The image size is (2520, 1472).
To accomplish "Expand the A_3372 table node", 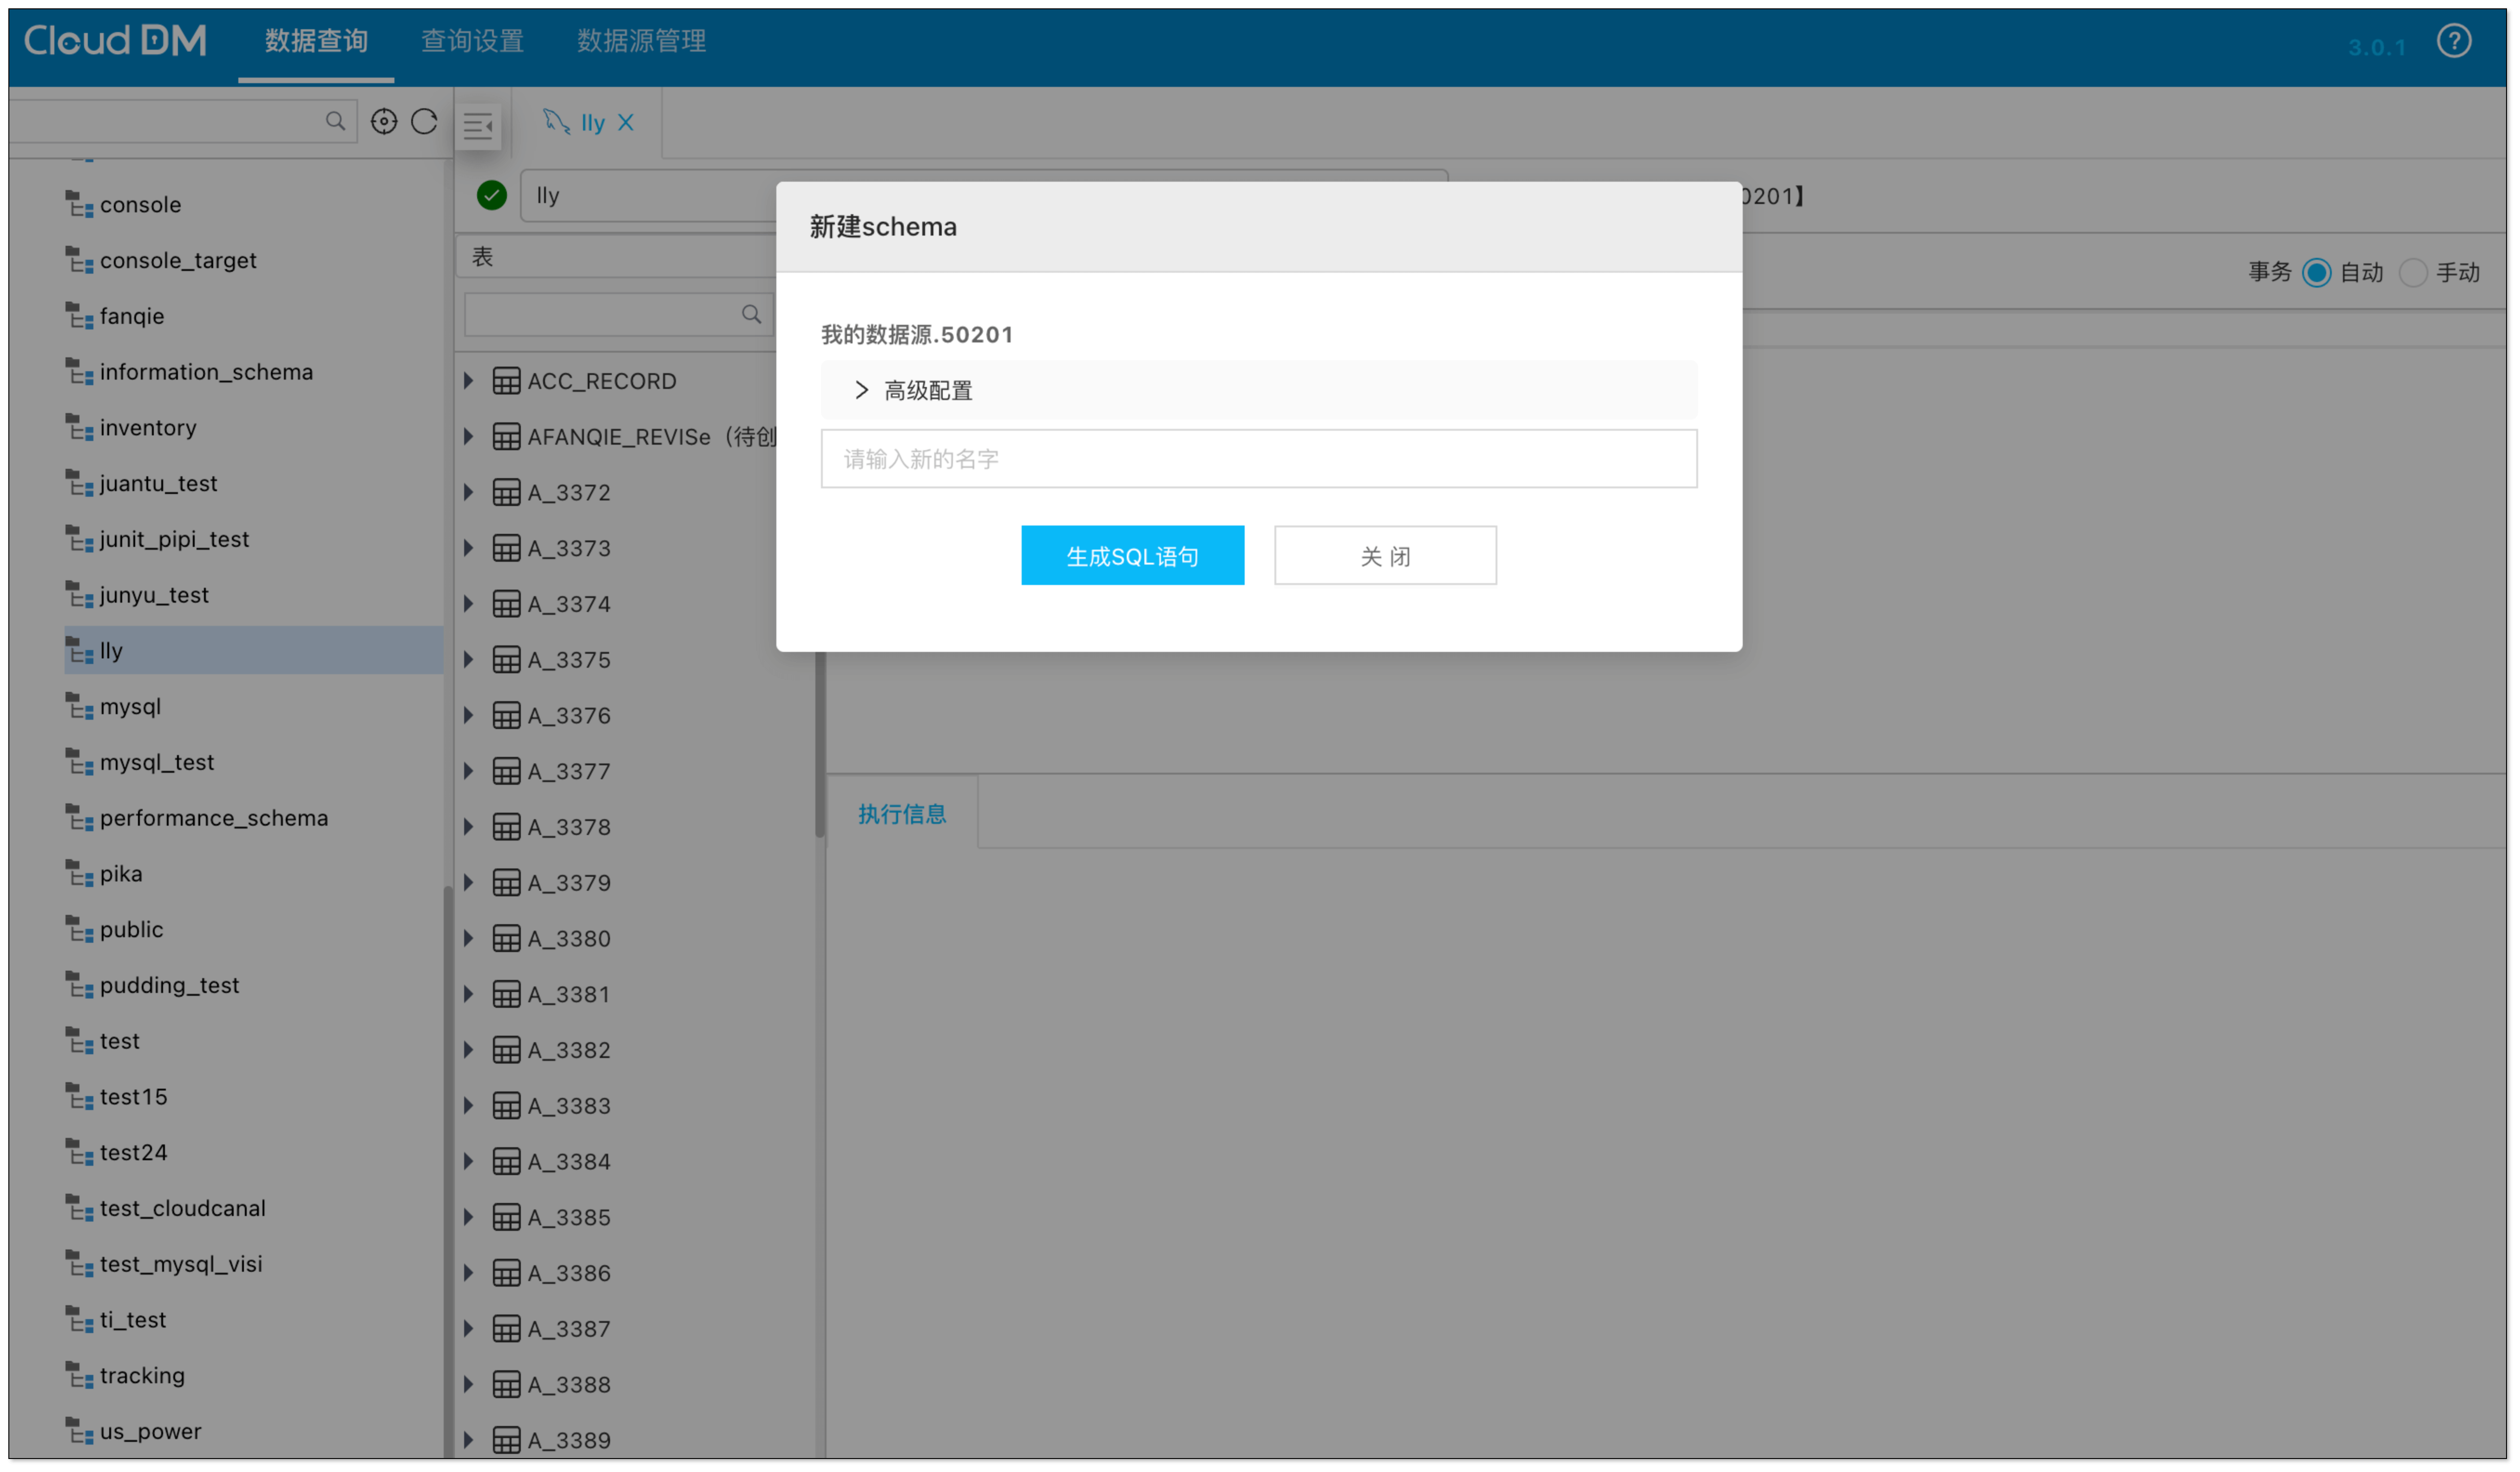I will (468, 492).
